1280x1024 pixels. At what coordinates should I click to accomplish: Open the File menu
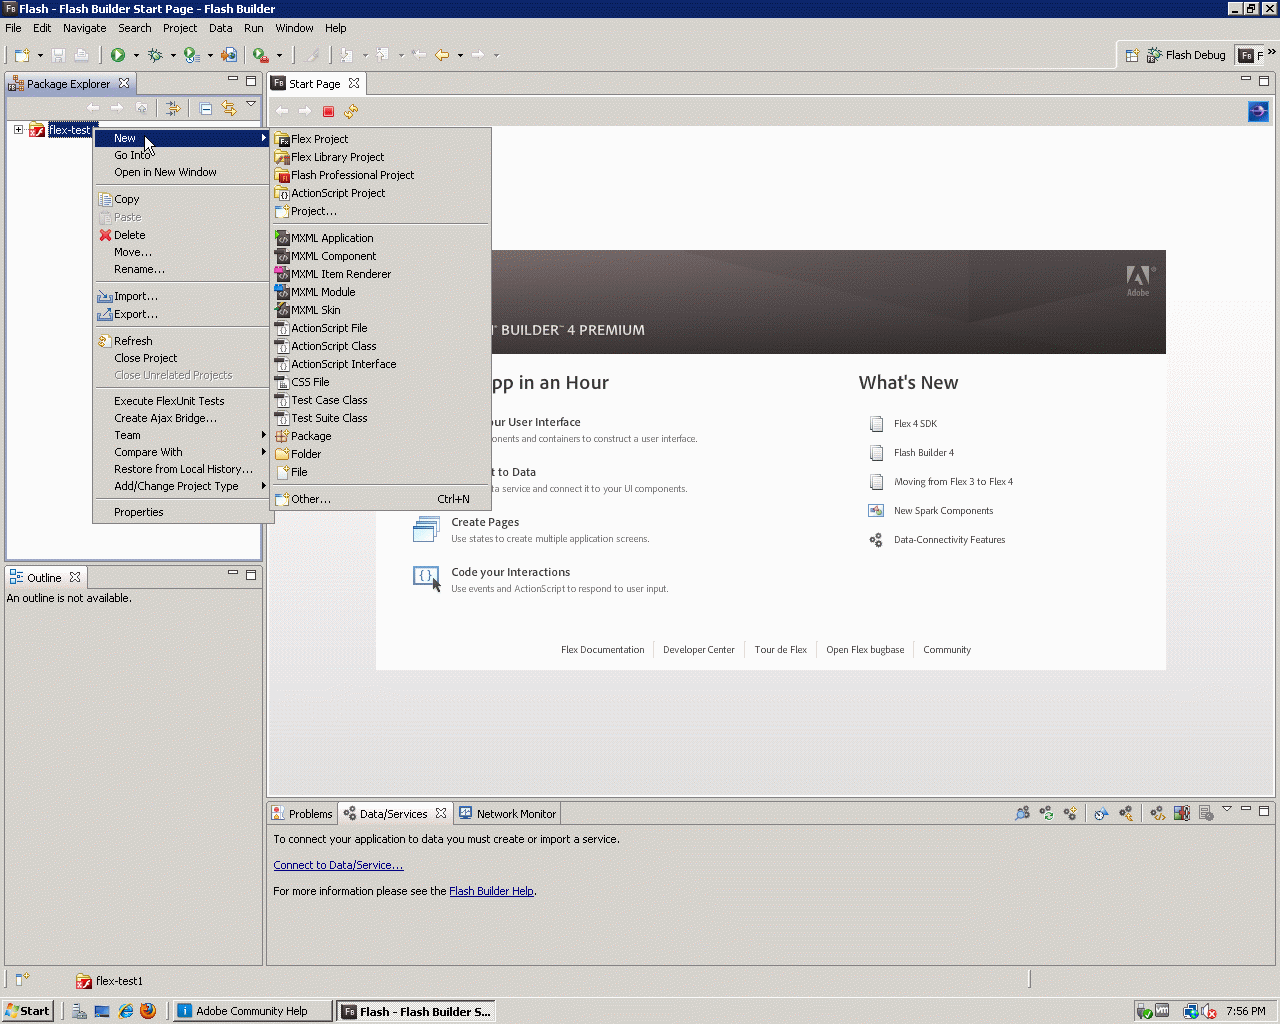click(13, 28)
